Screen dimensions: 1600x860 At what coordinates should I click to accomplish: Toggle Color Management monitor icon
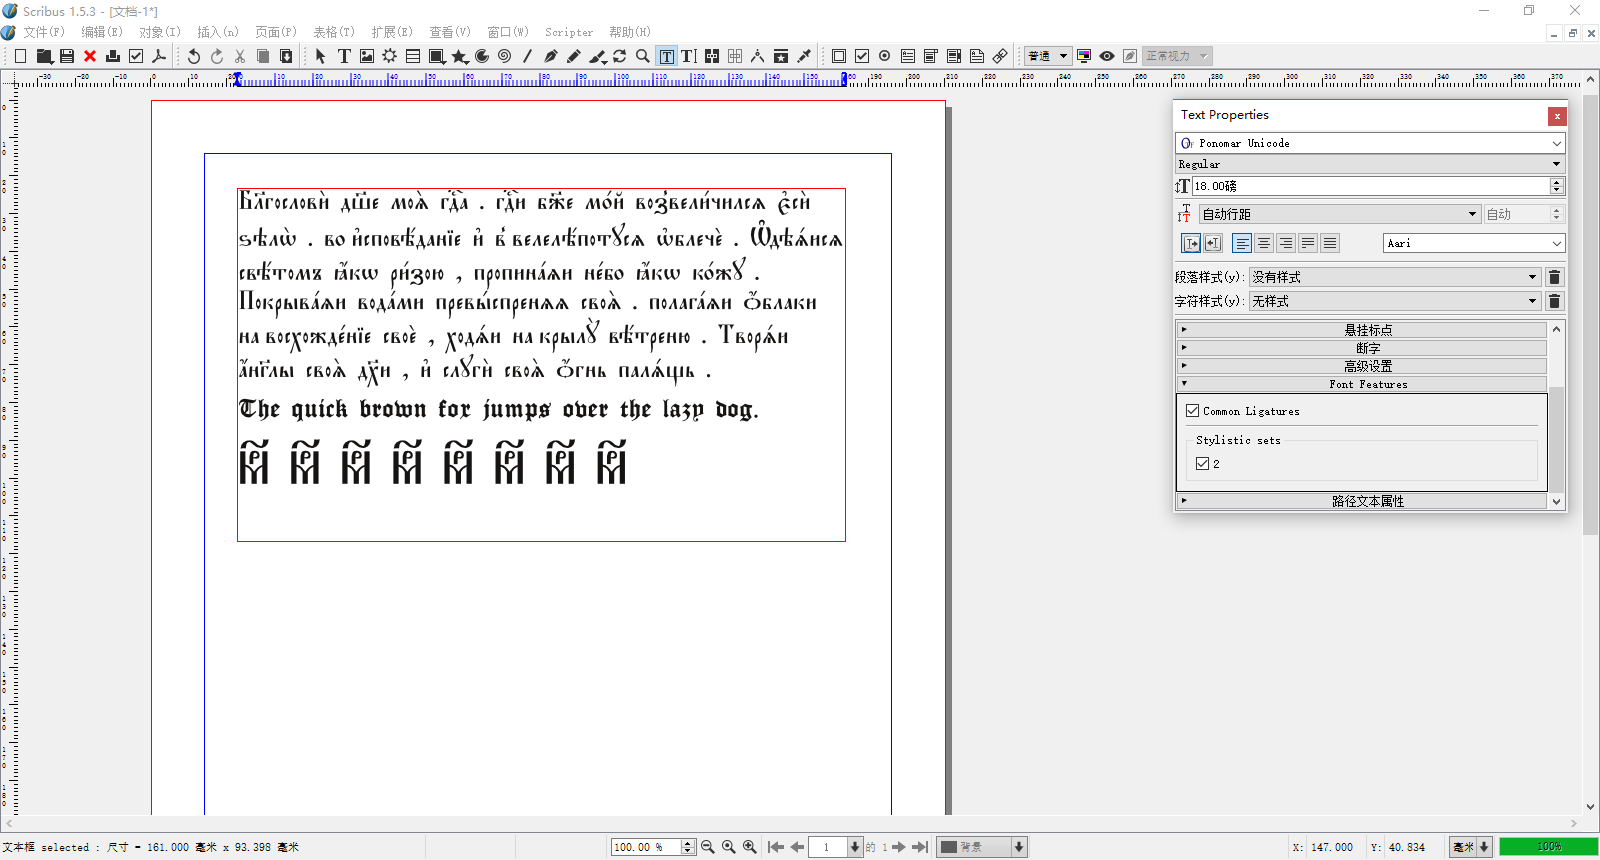click(x=1084, y=56)
